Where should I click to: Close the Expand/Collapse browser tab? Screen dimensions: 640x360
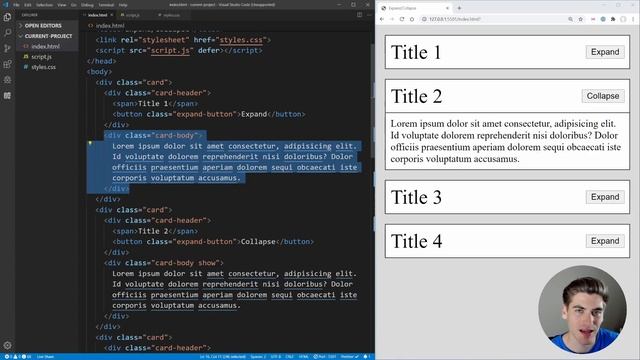coord(447,8)
